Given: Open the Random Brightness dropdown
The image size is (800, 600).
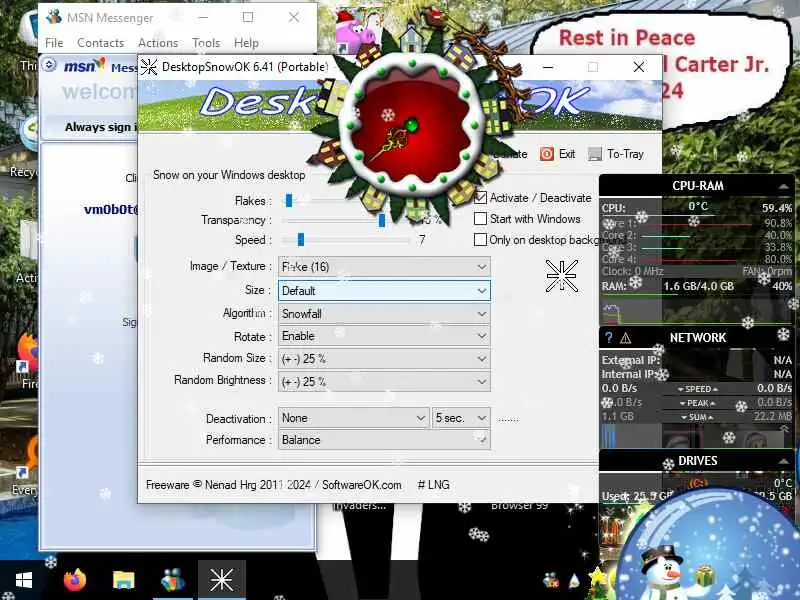Looking at the screenshot, I should [384, 382].
